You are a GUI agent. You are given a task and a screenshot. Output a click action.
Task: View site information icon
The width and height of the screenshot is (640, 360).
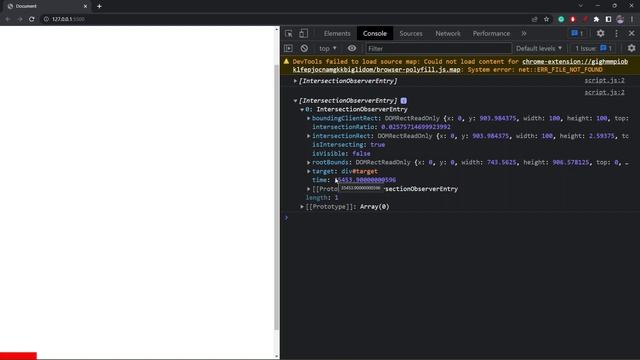[x=46, y=19]
